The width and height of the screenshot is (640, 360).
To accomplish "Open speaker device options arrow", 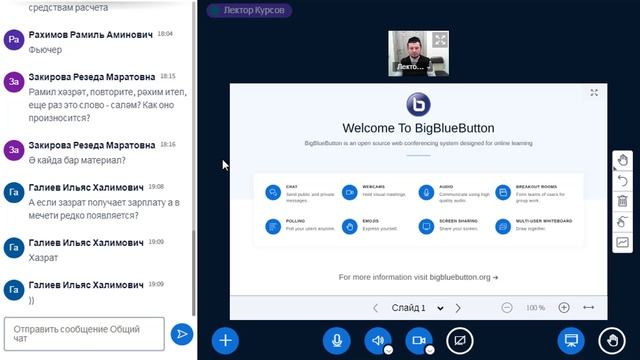I will pos(388,350).
